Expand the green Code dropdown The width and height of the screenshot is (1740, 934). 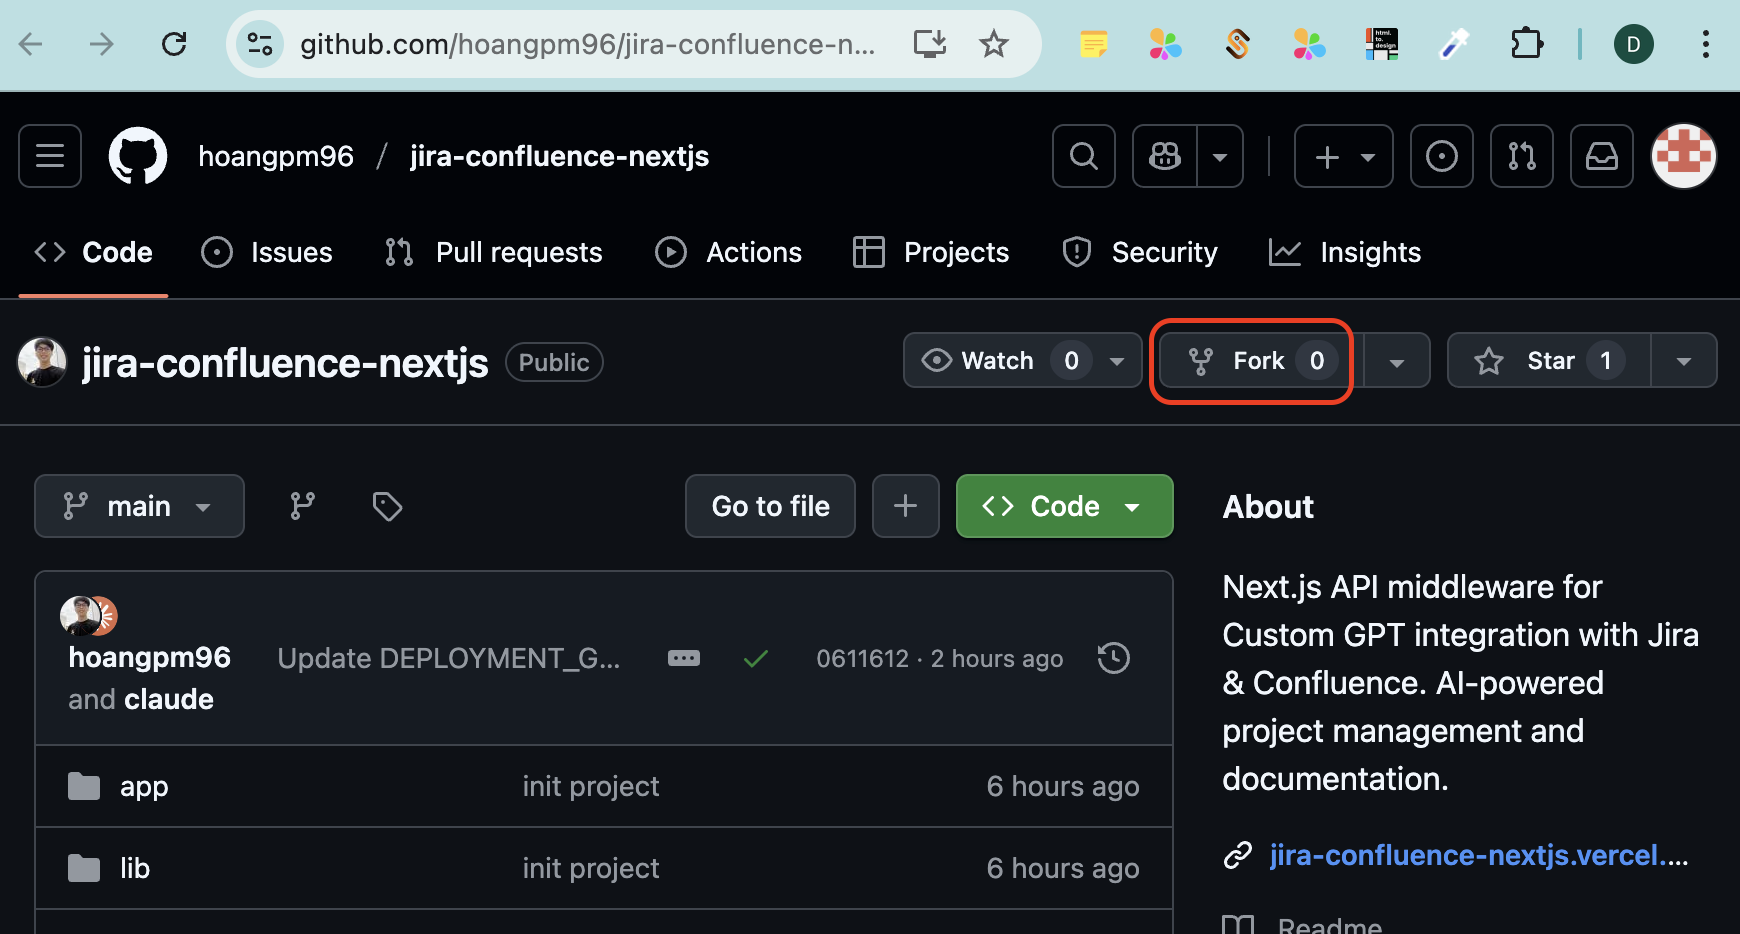click(x=1064, y=506)
